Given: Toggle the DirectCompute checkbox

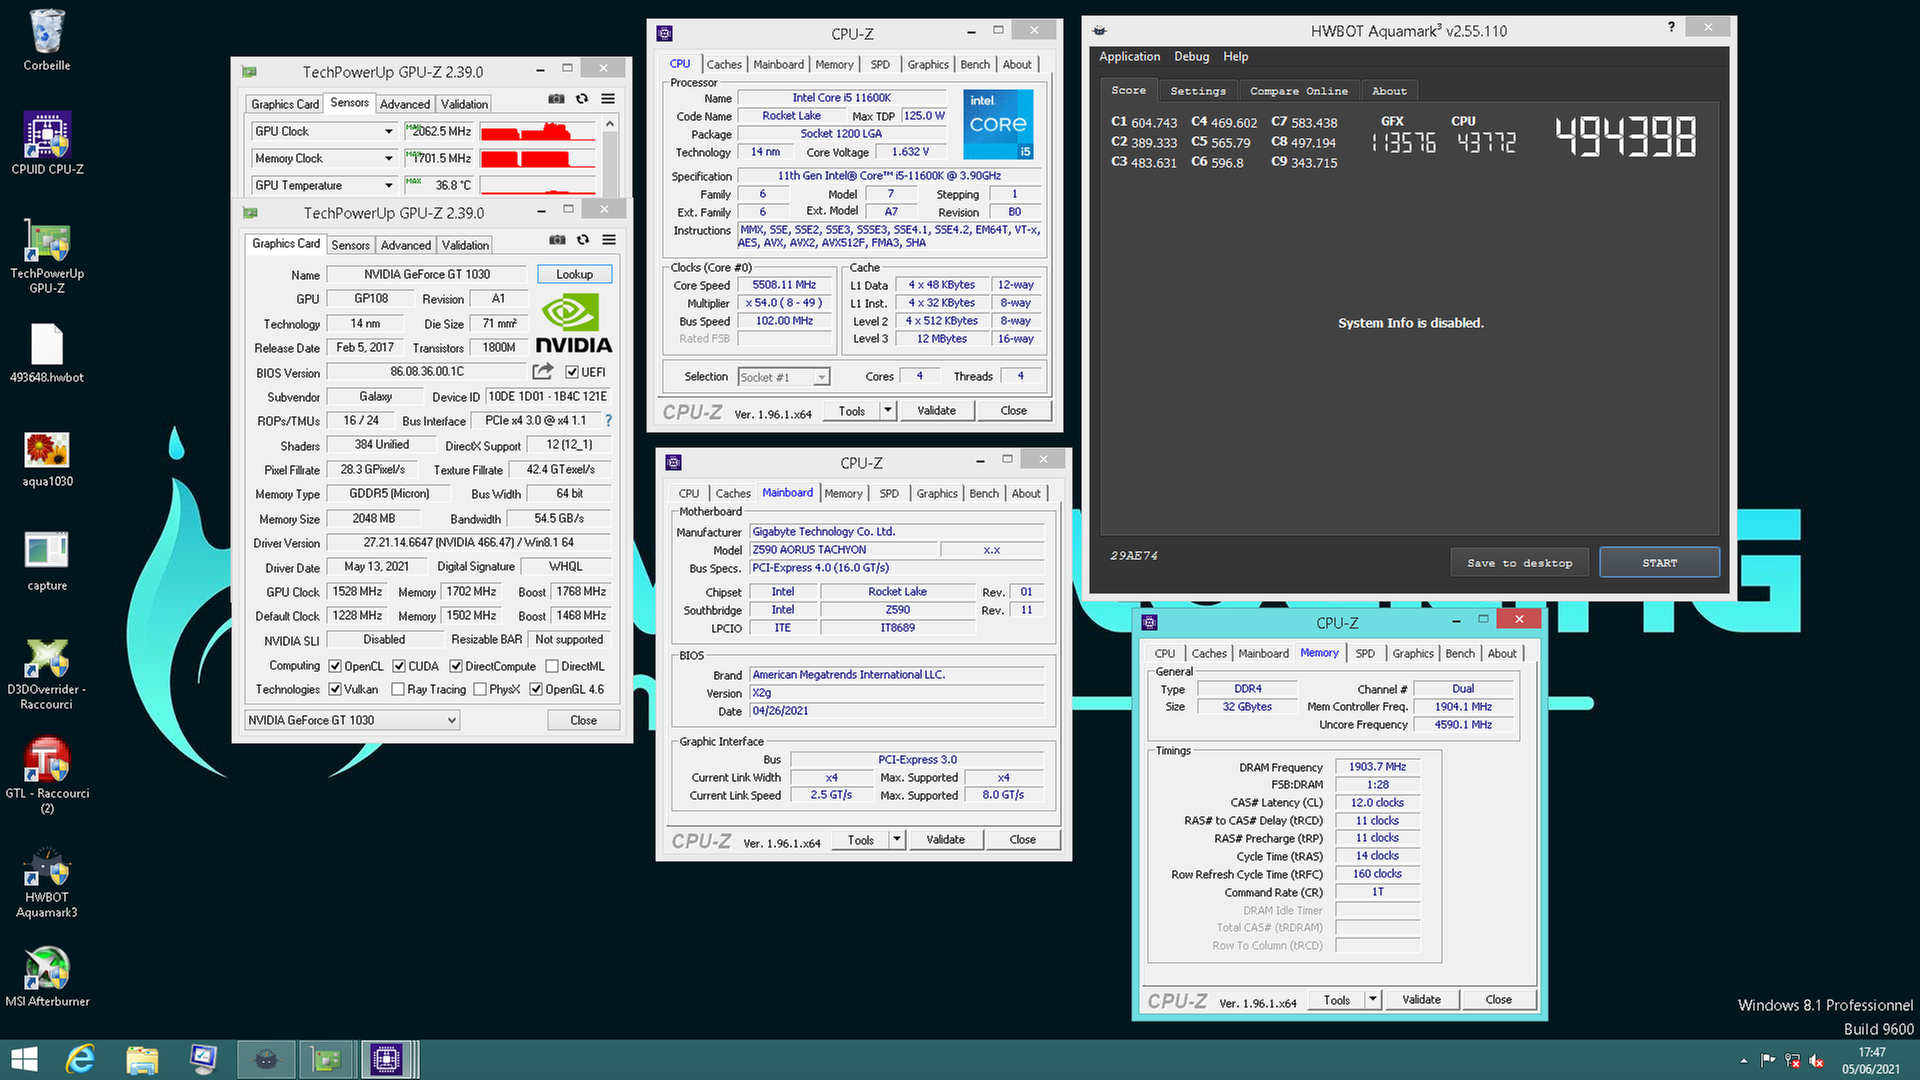Looking at the screenshot, I should pyautogui.click(x=456, y=666).
